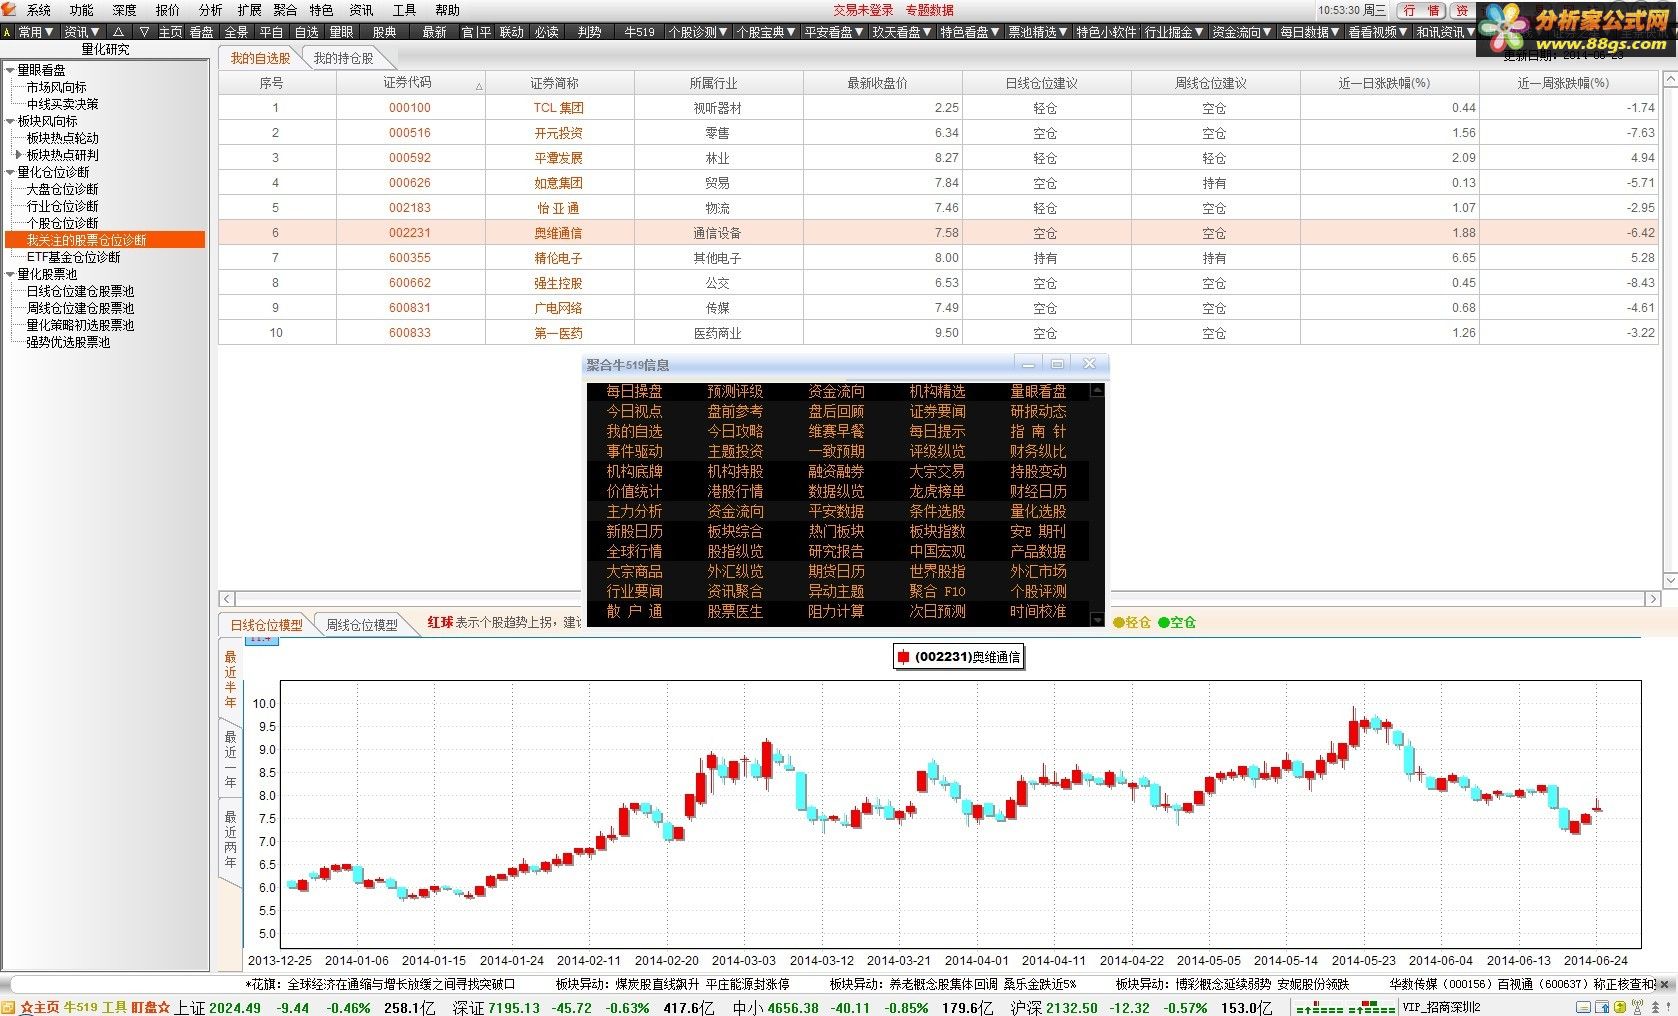Click stock code 000100 in table
Screen dimensions: 1678x1016
[410, 108]
